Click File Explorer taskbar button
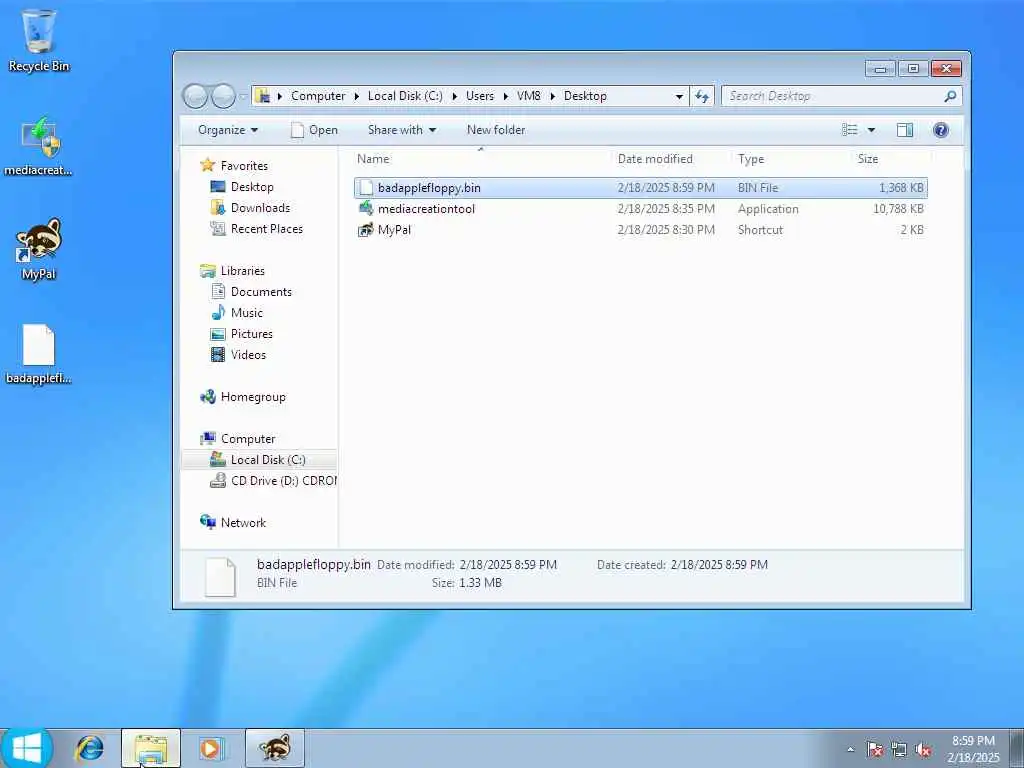 151,748
